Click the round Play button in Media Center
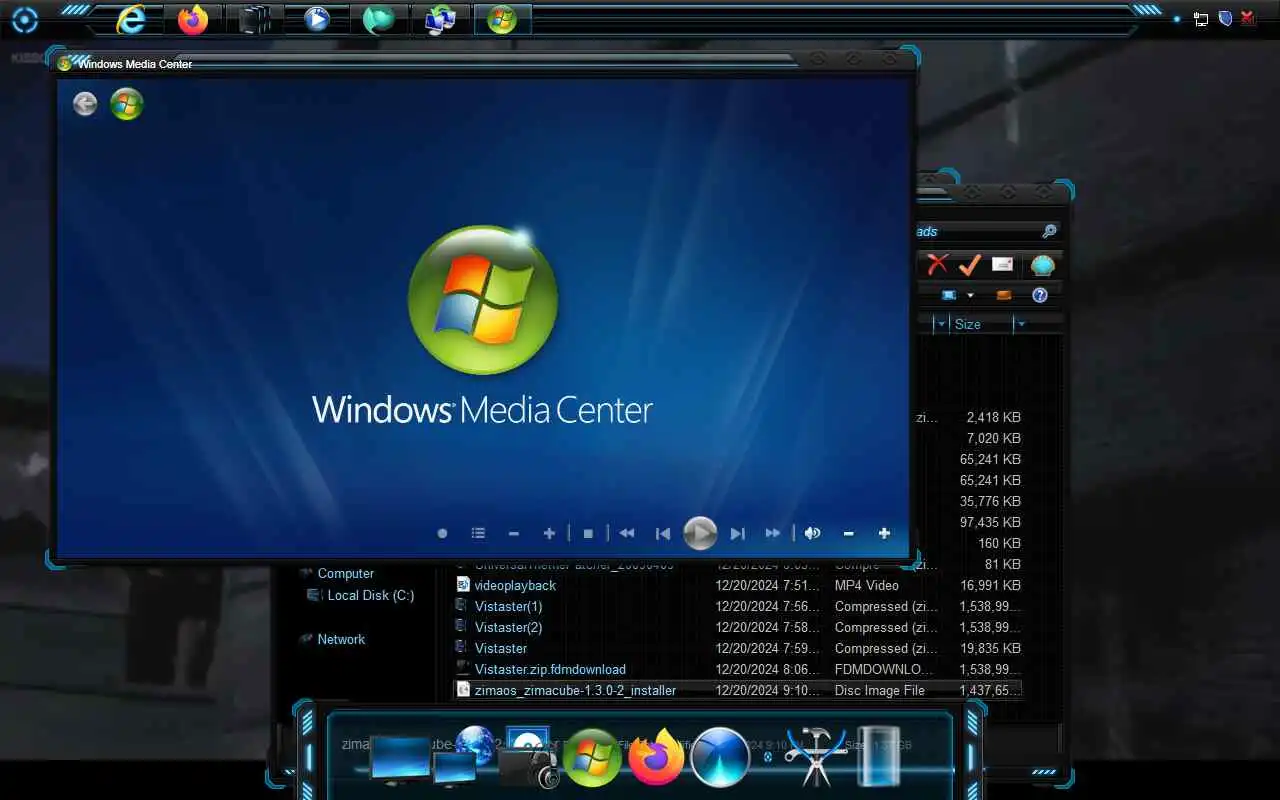 [x=700, y=533]
